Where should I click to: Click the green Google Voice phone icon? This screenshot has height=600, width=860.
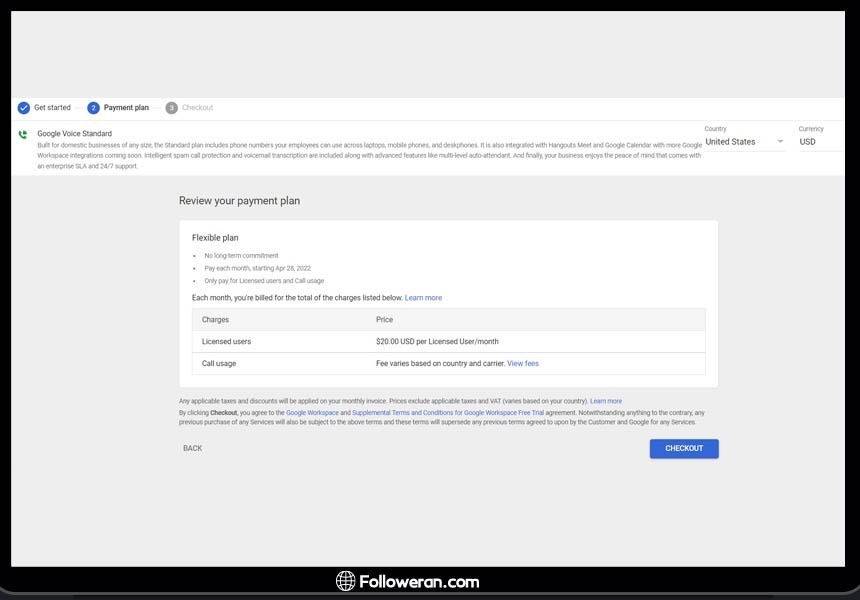[23, 134]
